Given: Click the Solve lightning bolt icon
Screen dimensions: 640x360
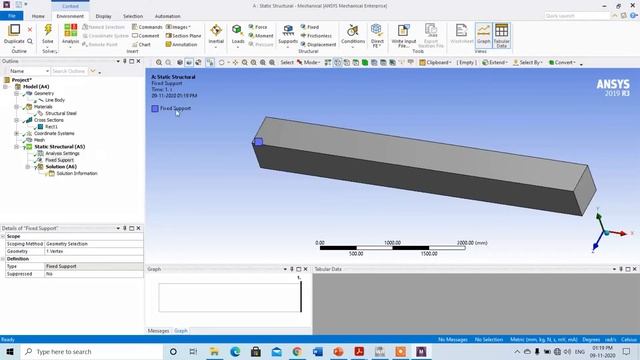Looking at the screenshot, I should pos(48,30).
